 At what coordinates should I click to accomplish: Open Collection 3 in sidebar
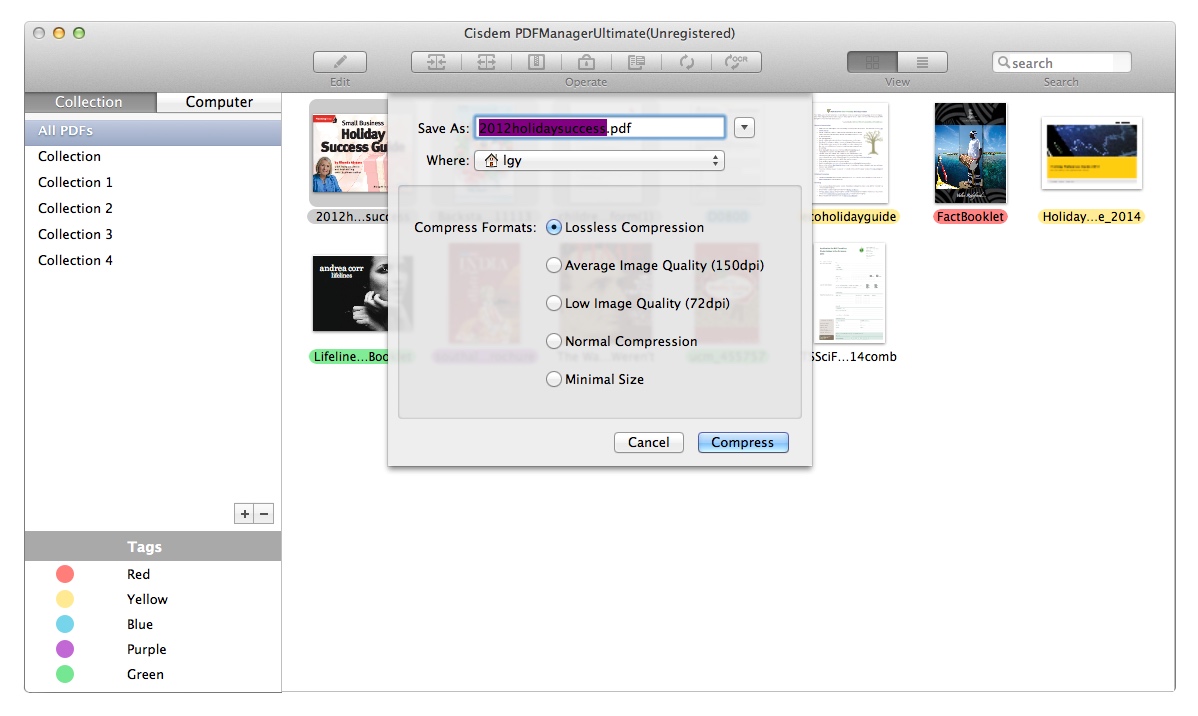[x=153, y=234]
